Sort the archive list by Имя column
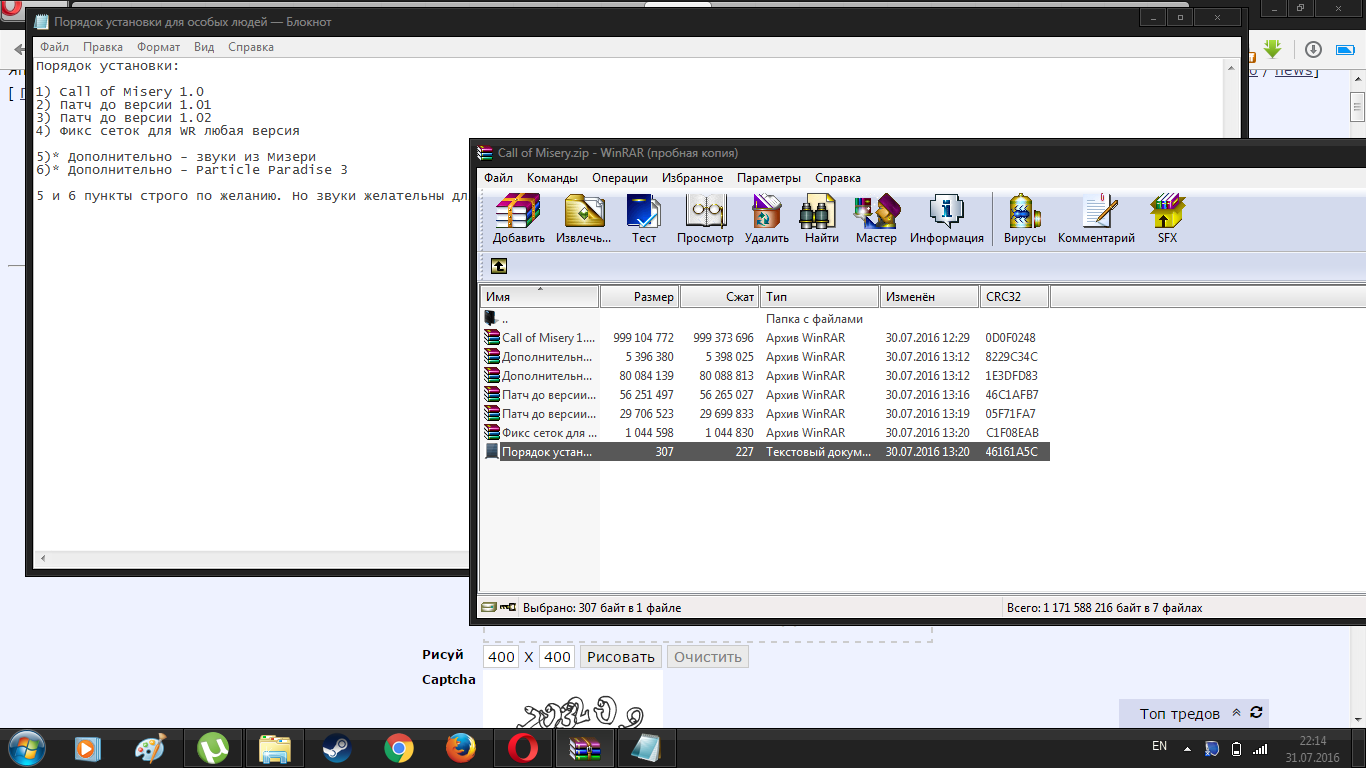The width and height of the screenshot is (1366, 768). click(540, 297)
